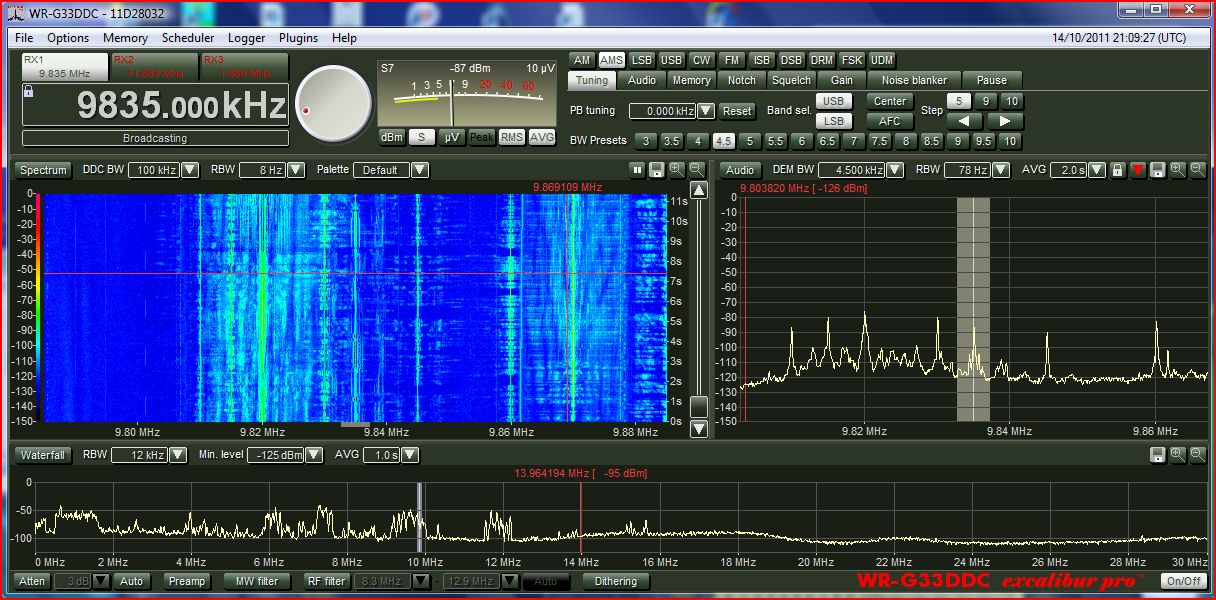Image resolution: width=1216 pixels, height=600 pixels.
Task: Save the wideband spectrum with the disk icon
Action: coord(1157,455)
